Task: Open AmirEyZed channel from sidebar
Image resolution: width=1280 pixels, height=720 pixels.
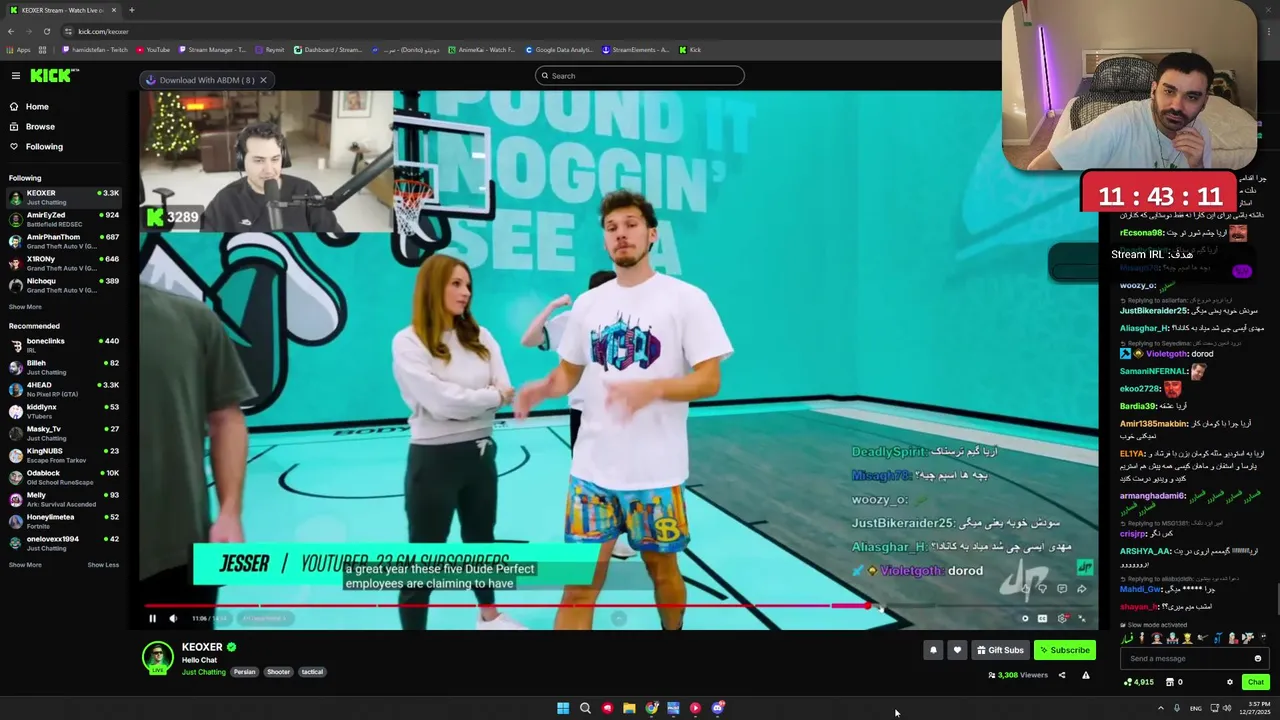Action: click(x=64, y=219)
